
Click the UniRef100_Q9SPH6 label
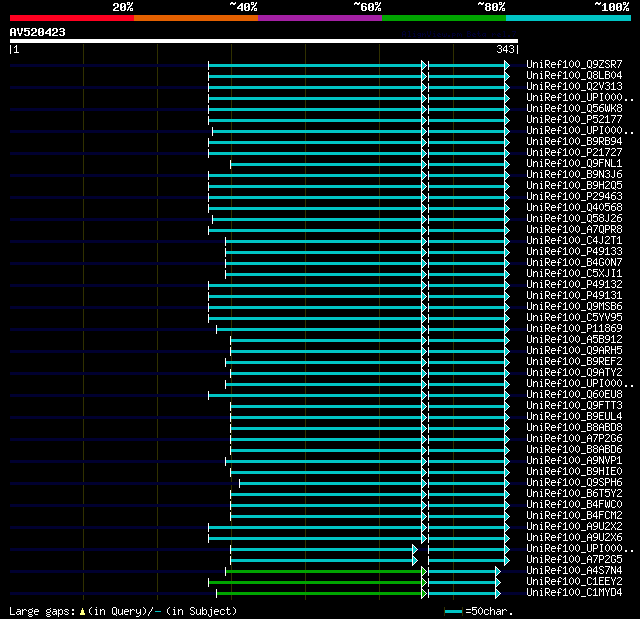point(574,483)
